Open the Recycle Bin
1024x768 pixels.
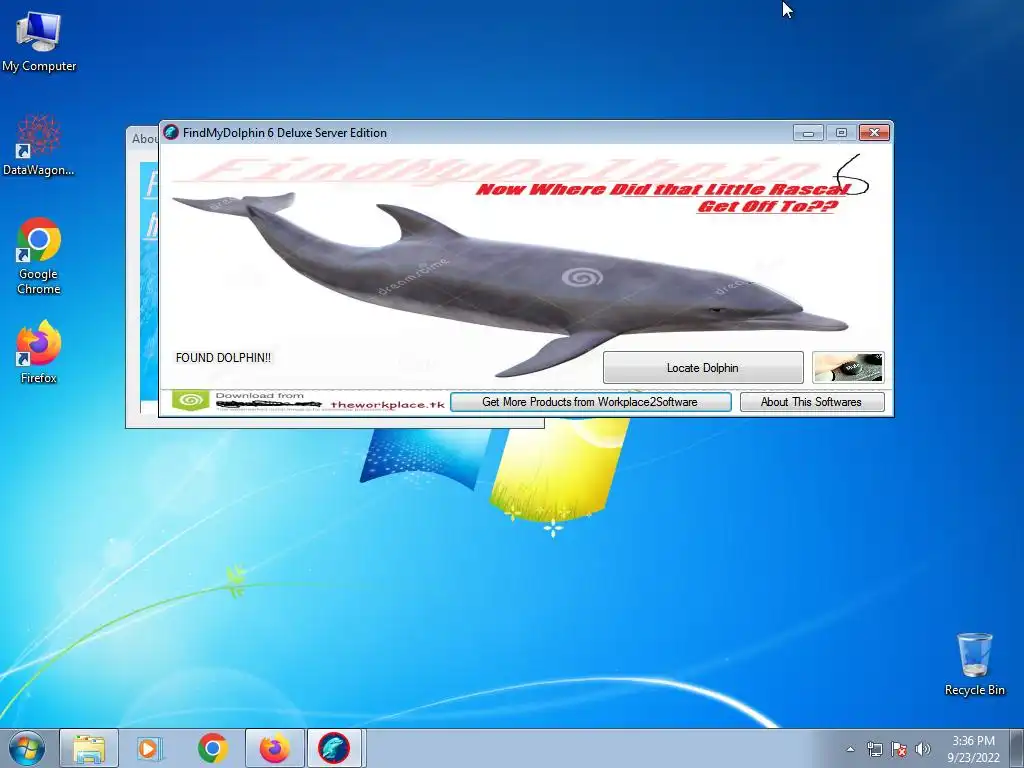[974, 664]
